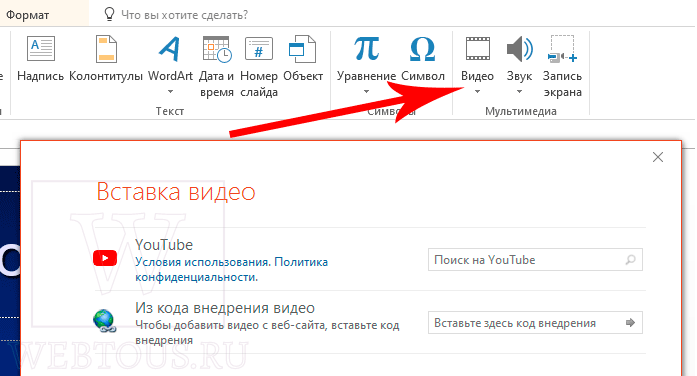
Task: Switch to the Формат ribbon tab
Action: 28,15
